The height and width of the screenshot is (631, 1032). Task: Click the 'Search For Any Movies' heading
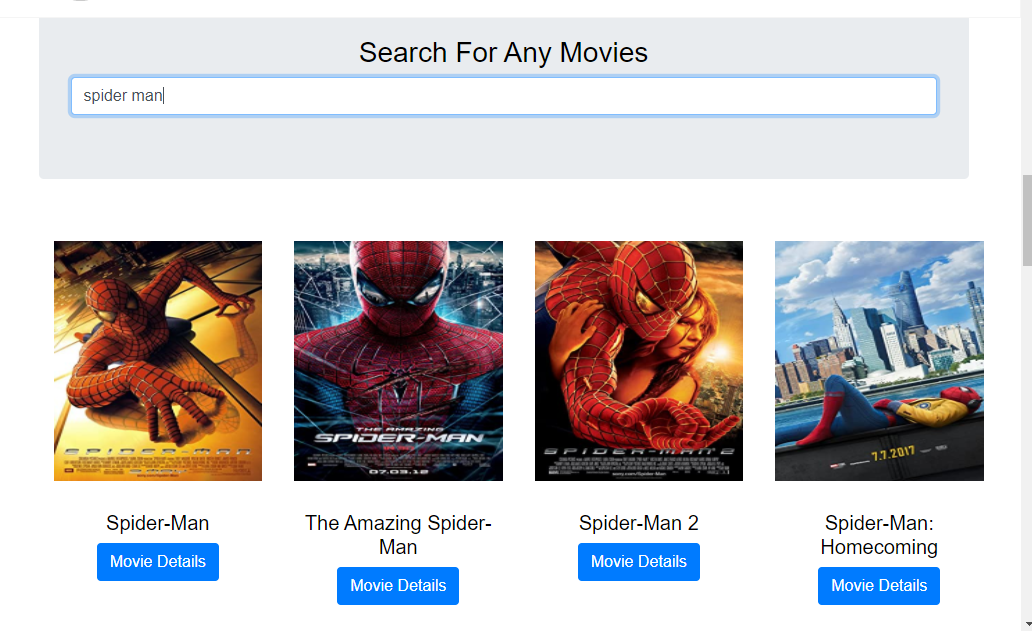click(503, 53)
